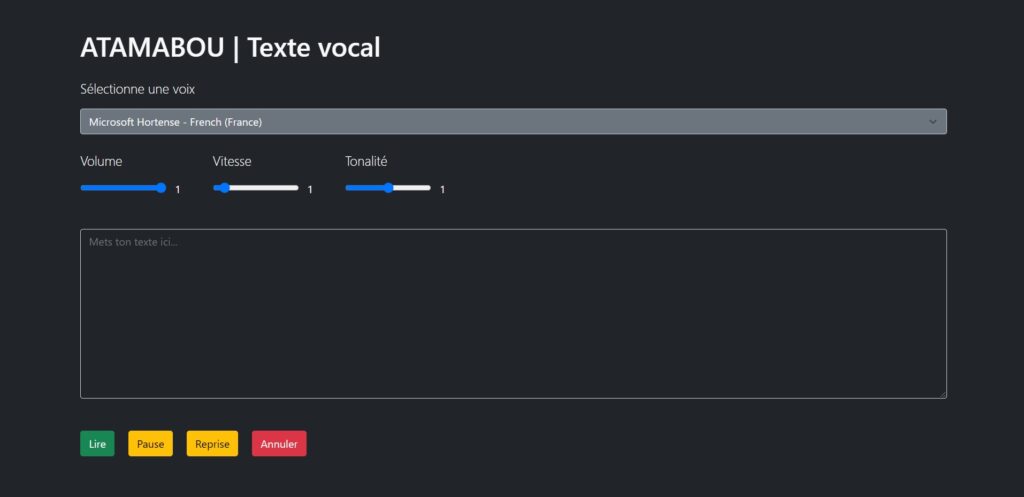Click the Vitesse slider handle
Screen dimensions: 1024x497
click(224, 187)
